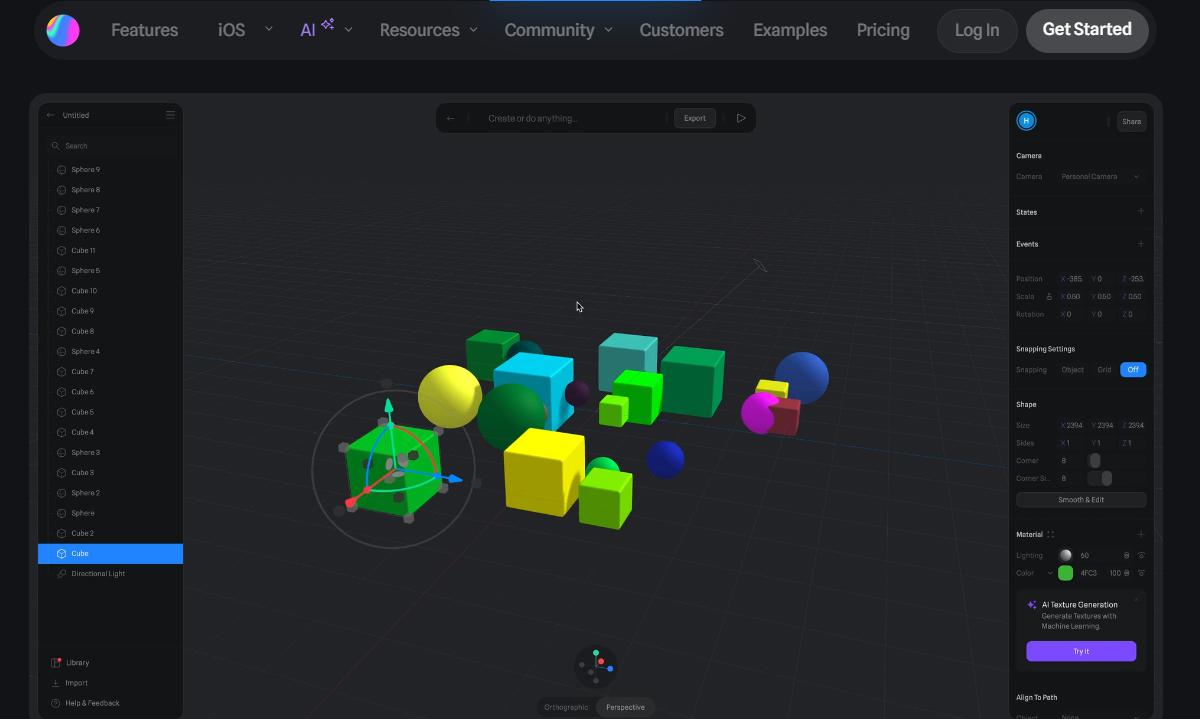Expand the Resources nav dropdown

click(473, 30)
